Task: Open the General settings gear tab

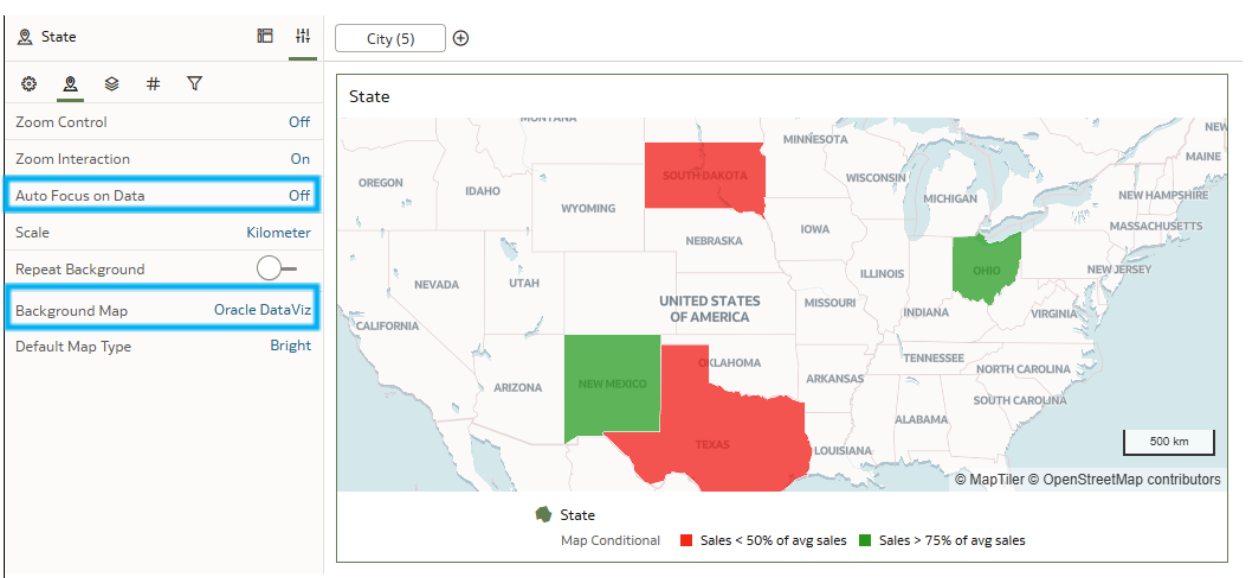Action: pos(29,84)
